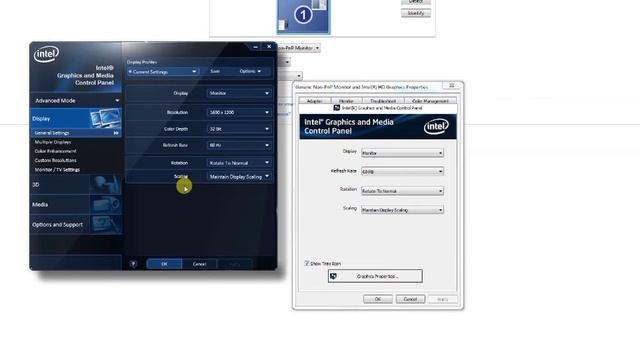
Task: Toggle the Show Tray Icon checkbox
Action: click(307, 263)
